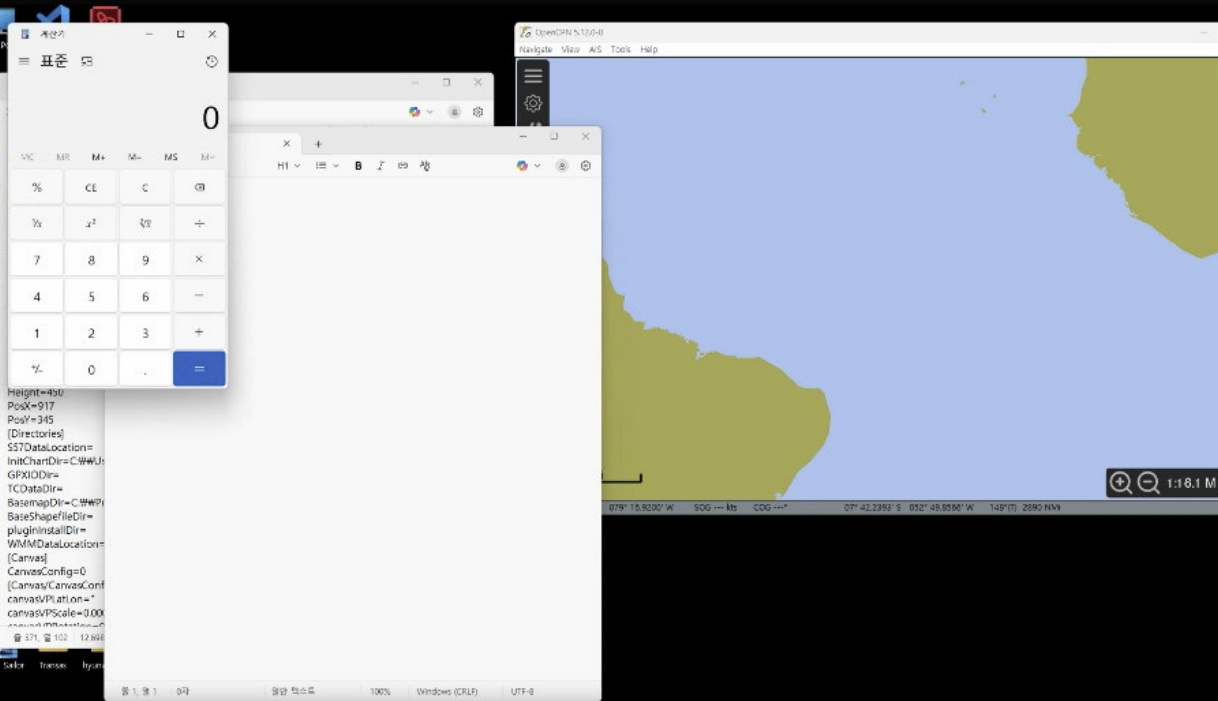Click calculator digit 0 key
This screenshot has width=1218, height=701.
(91, 369)
